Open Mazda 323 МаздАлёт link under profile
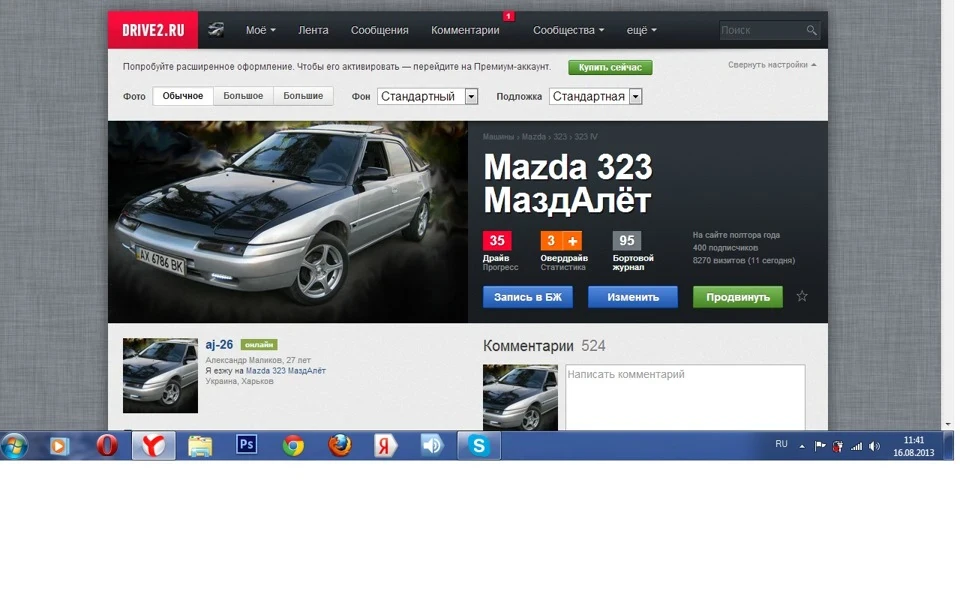Screen dimensions: 960x600 [286, 370]
